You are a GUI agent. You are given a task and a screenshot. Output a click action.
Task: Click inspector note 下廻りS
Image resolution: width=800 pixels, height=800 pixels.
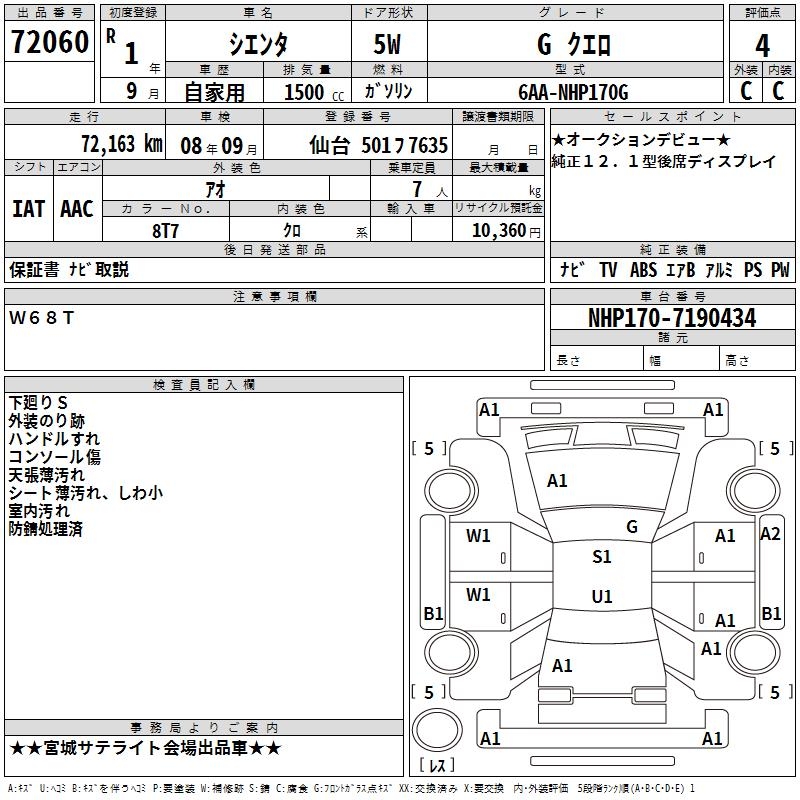tap(38, 403)
